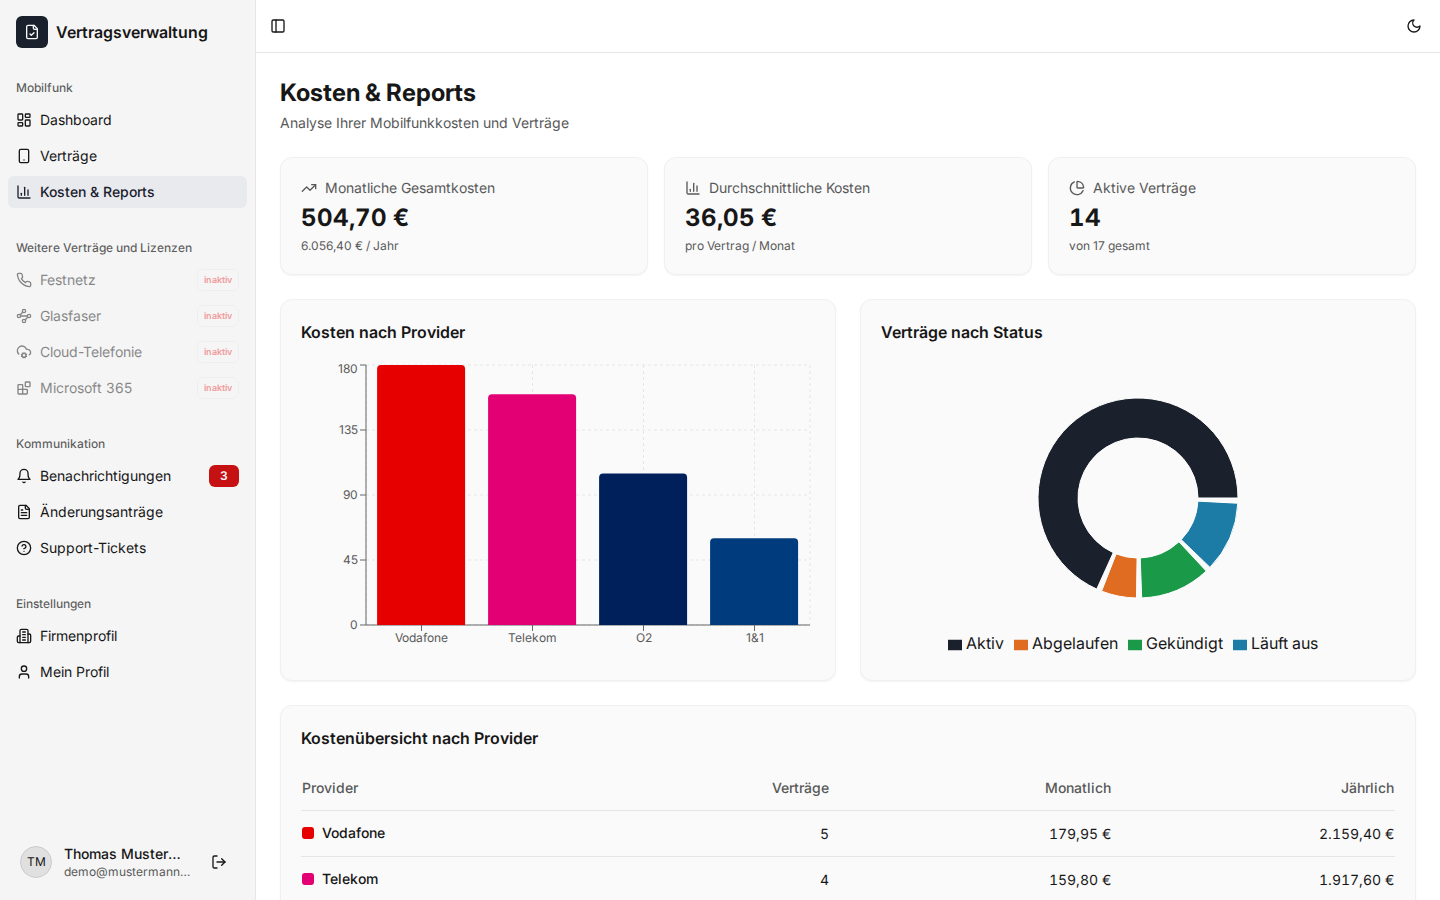
Task: Click the Telekom row in cost table
Action: point(848,879)
